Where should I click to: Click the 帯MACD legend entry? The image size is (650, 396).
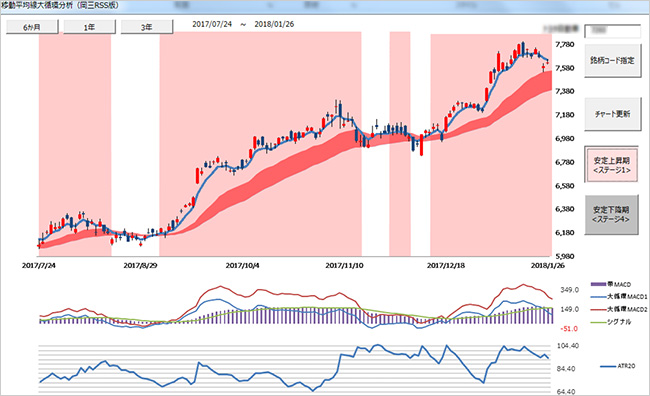[611, 284]
